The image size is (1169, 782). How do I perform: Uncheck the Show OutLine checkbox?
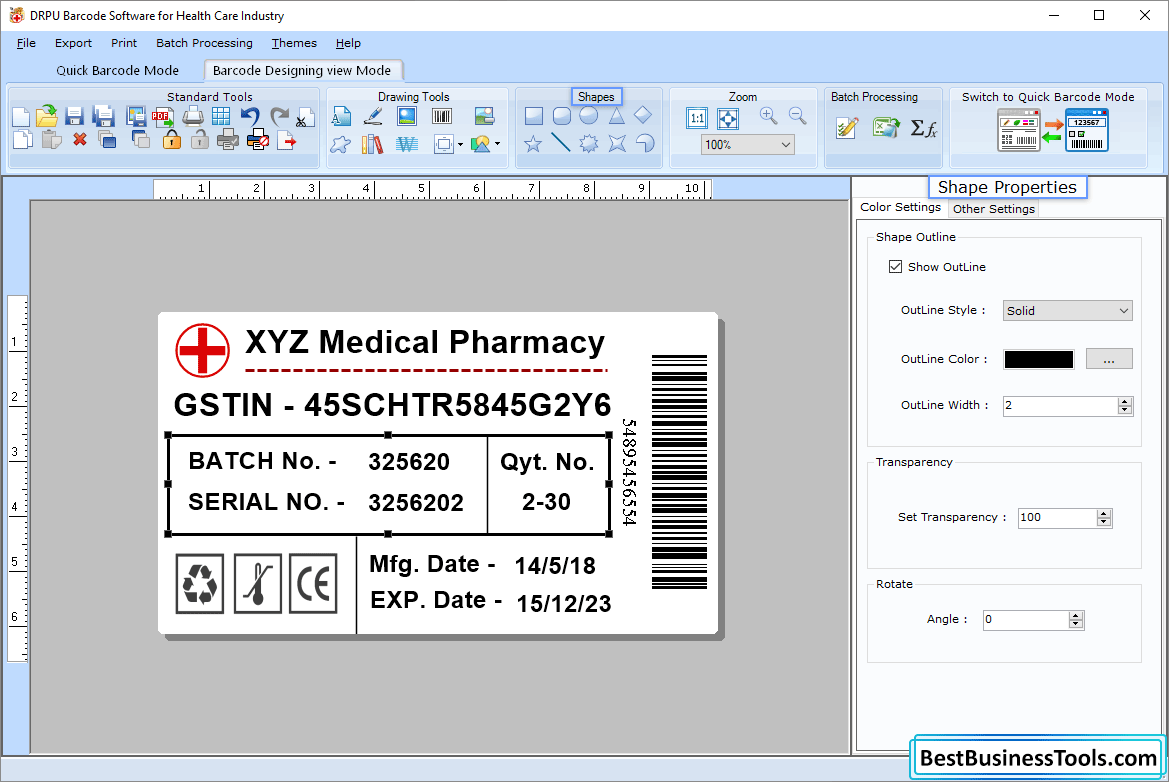(895, 267)
